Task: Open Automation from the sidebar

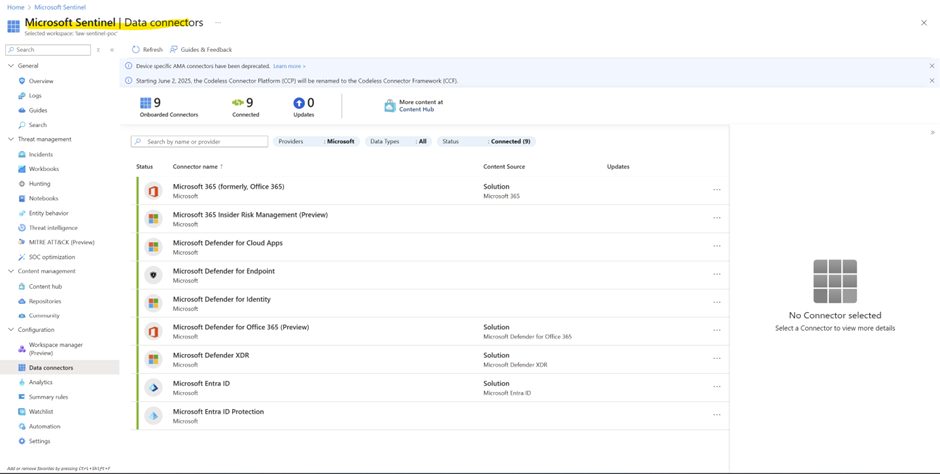Action: click(x=44, y=426)
